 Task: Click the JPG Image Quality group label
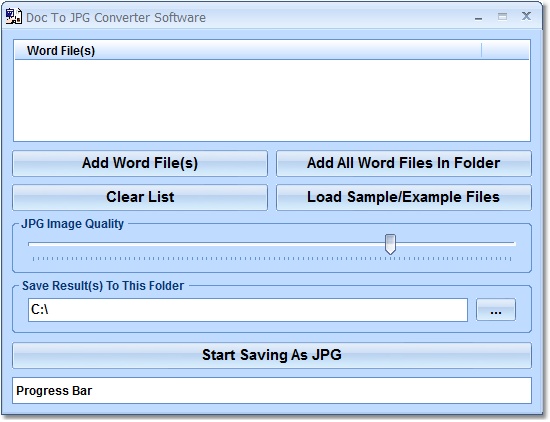tap(73, 224)
